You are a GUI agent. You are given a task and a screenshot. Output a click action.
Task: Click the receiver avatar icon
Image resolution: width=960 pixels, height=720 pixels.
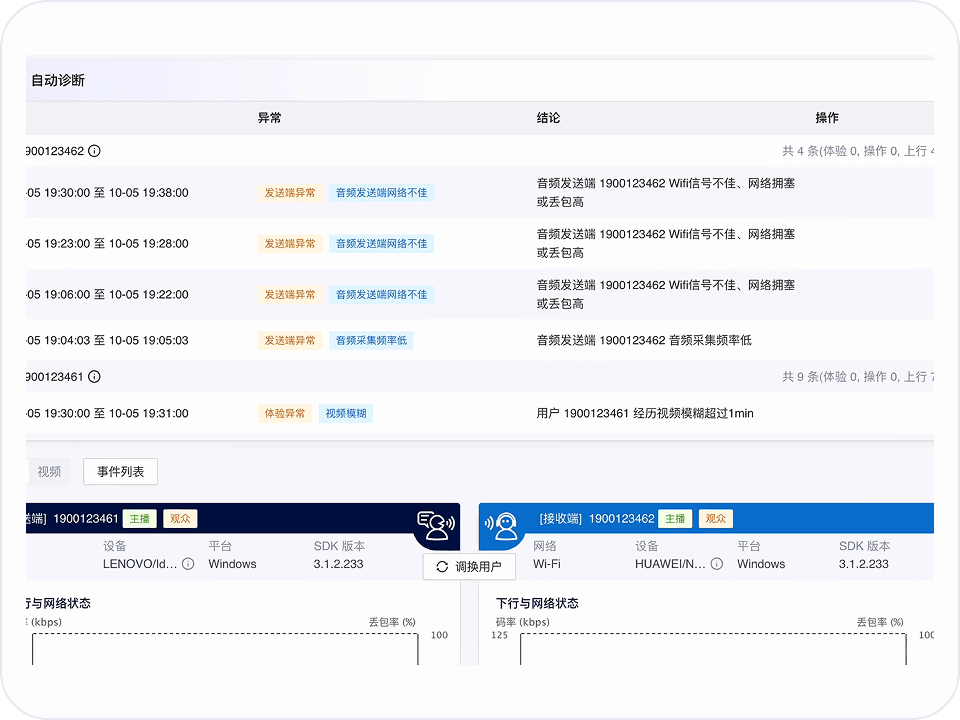click(x=501, y=526)
